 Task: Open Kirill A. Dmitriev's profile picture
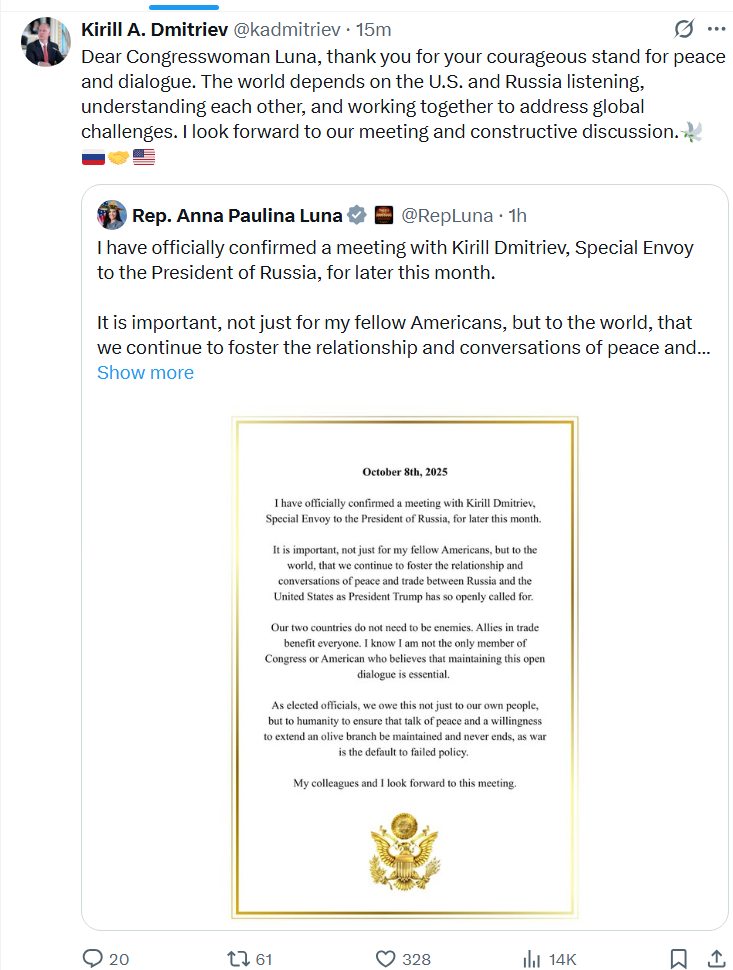click(45, 41)
